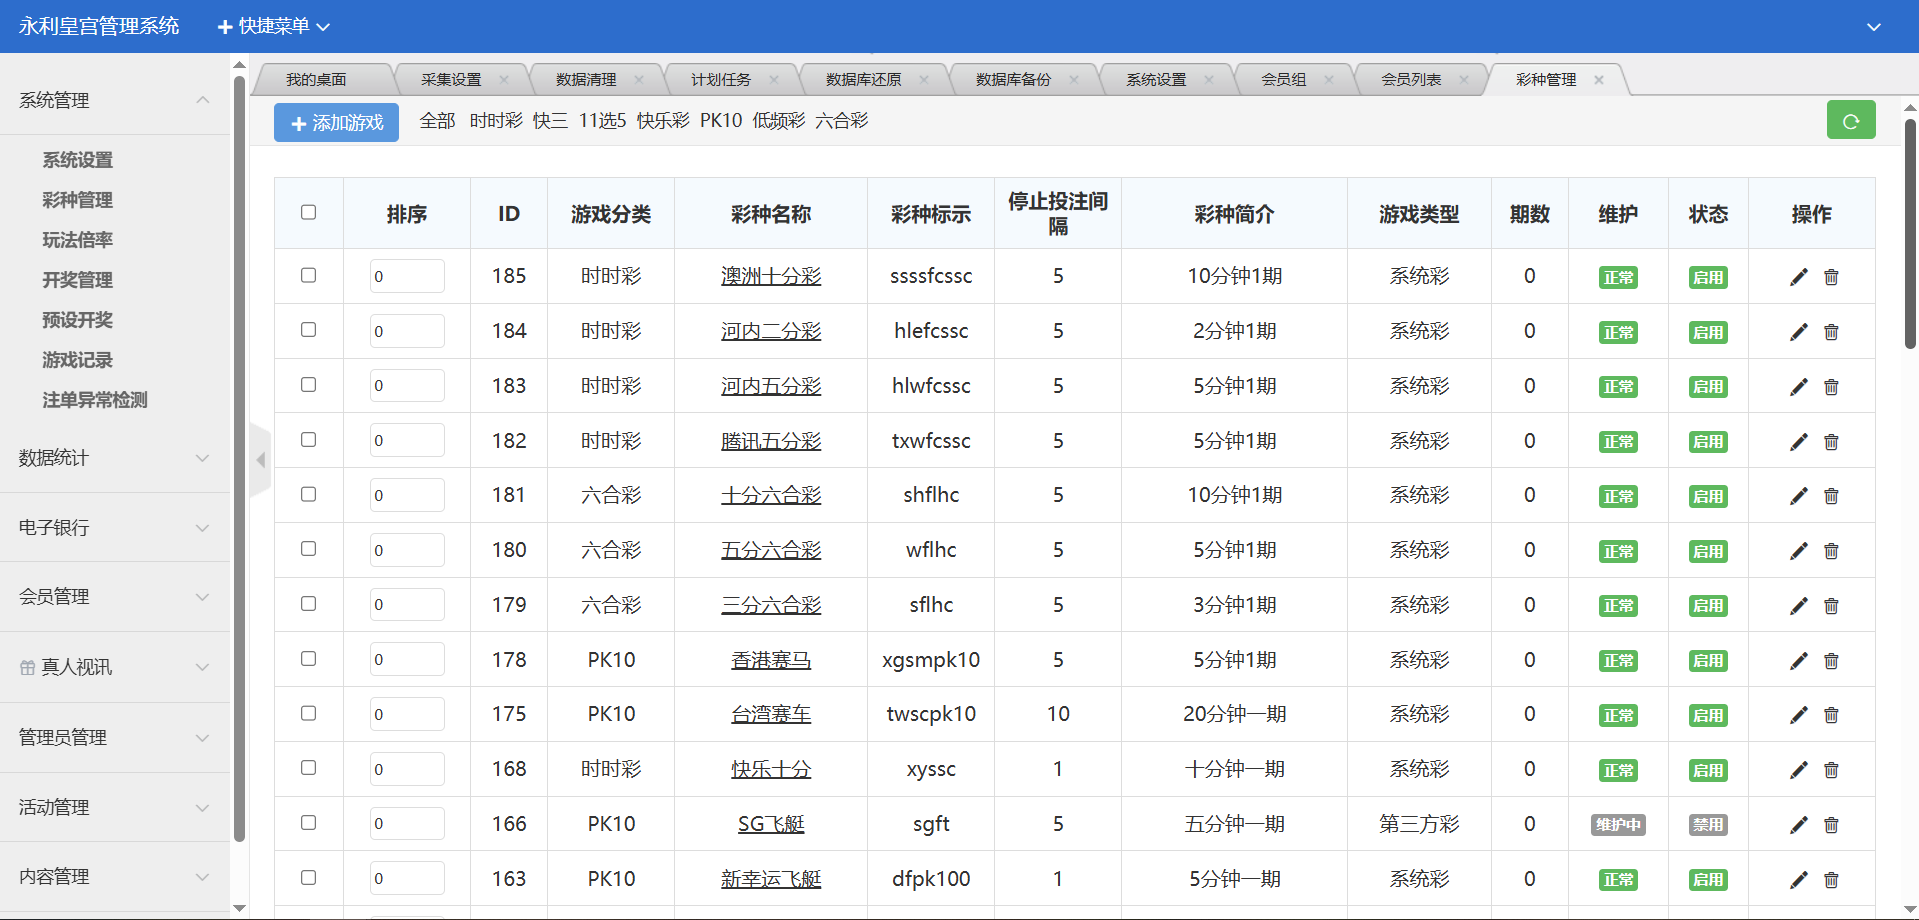Delete the 河内二分彩 row using trash icon
The image size is (1919, 920).
(1831, 332)
